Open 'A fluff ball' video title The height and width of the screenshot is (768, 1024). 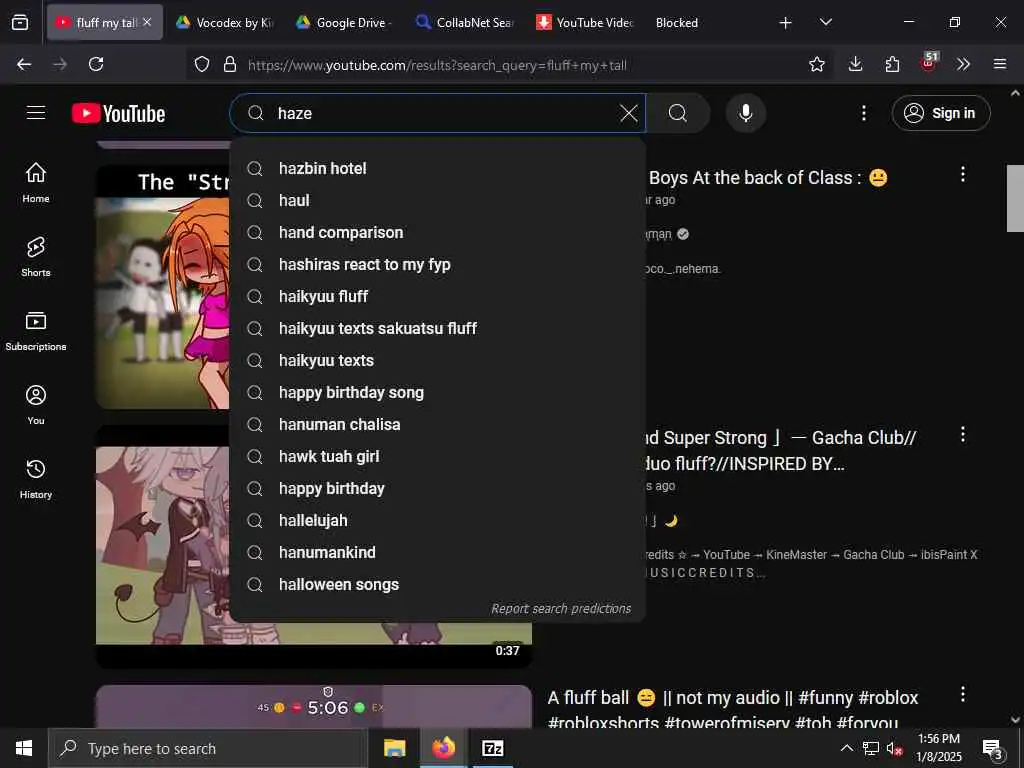point(733,711)
